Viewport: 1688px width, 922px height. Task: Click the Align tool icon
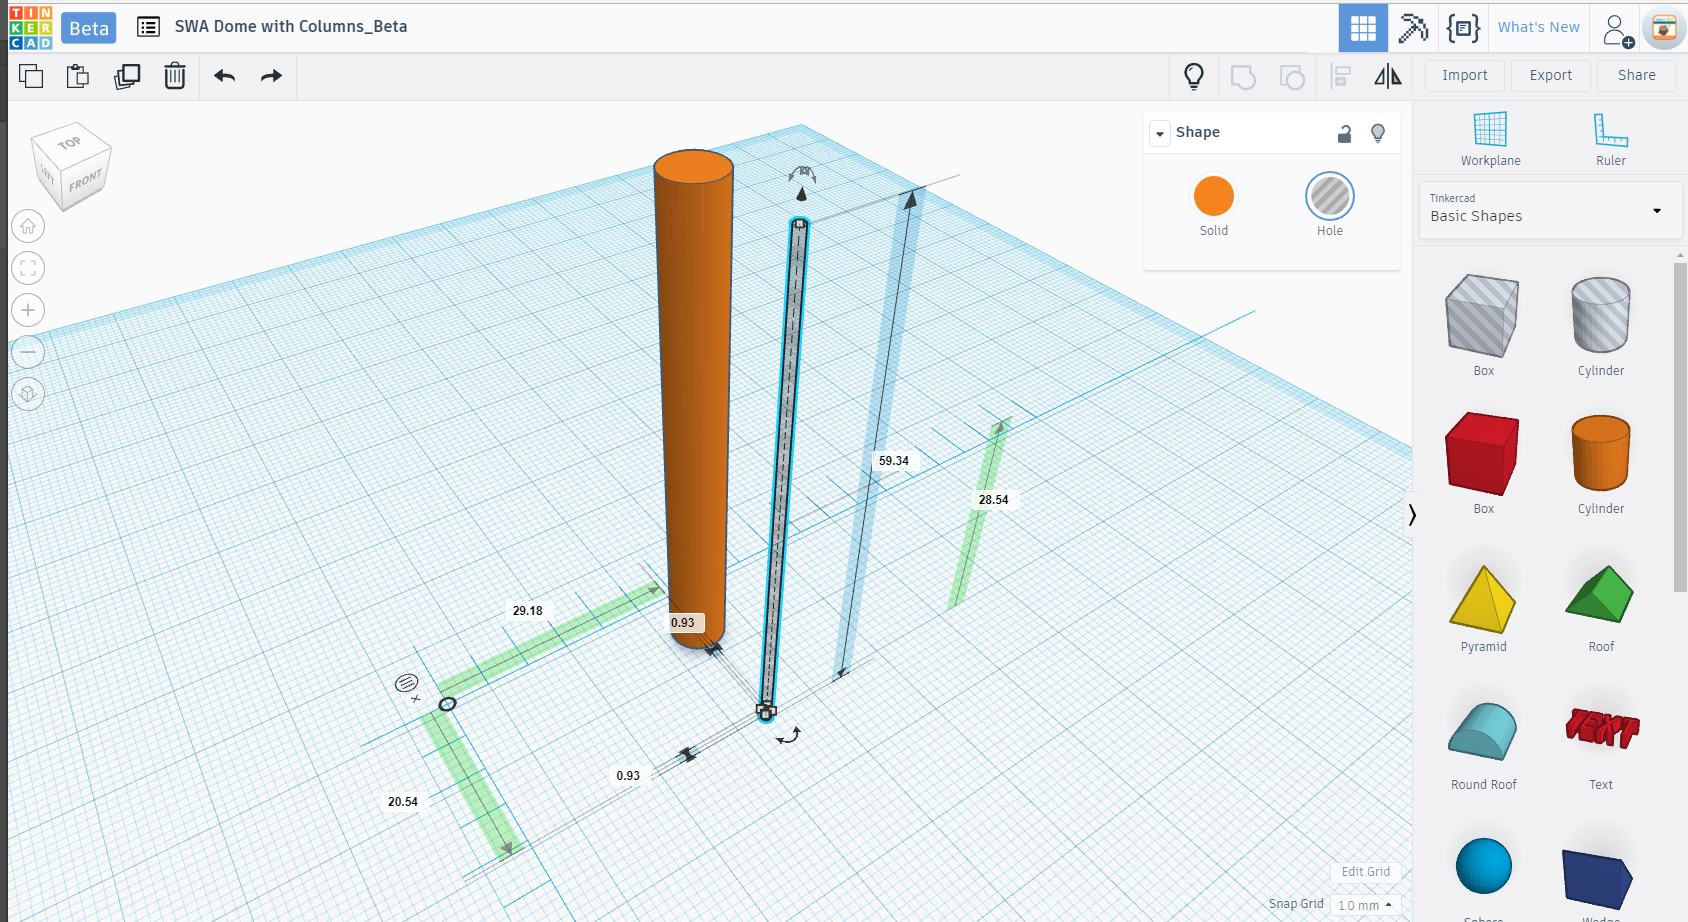tap(1341, 76)
